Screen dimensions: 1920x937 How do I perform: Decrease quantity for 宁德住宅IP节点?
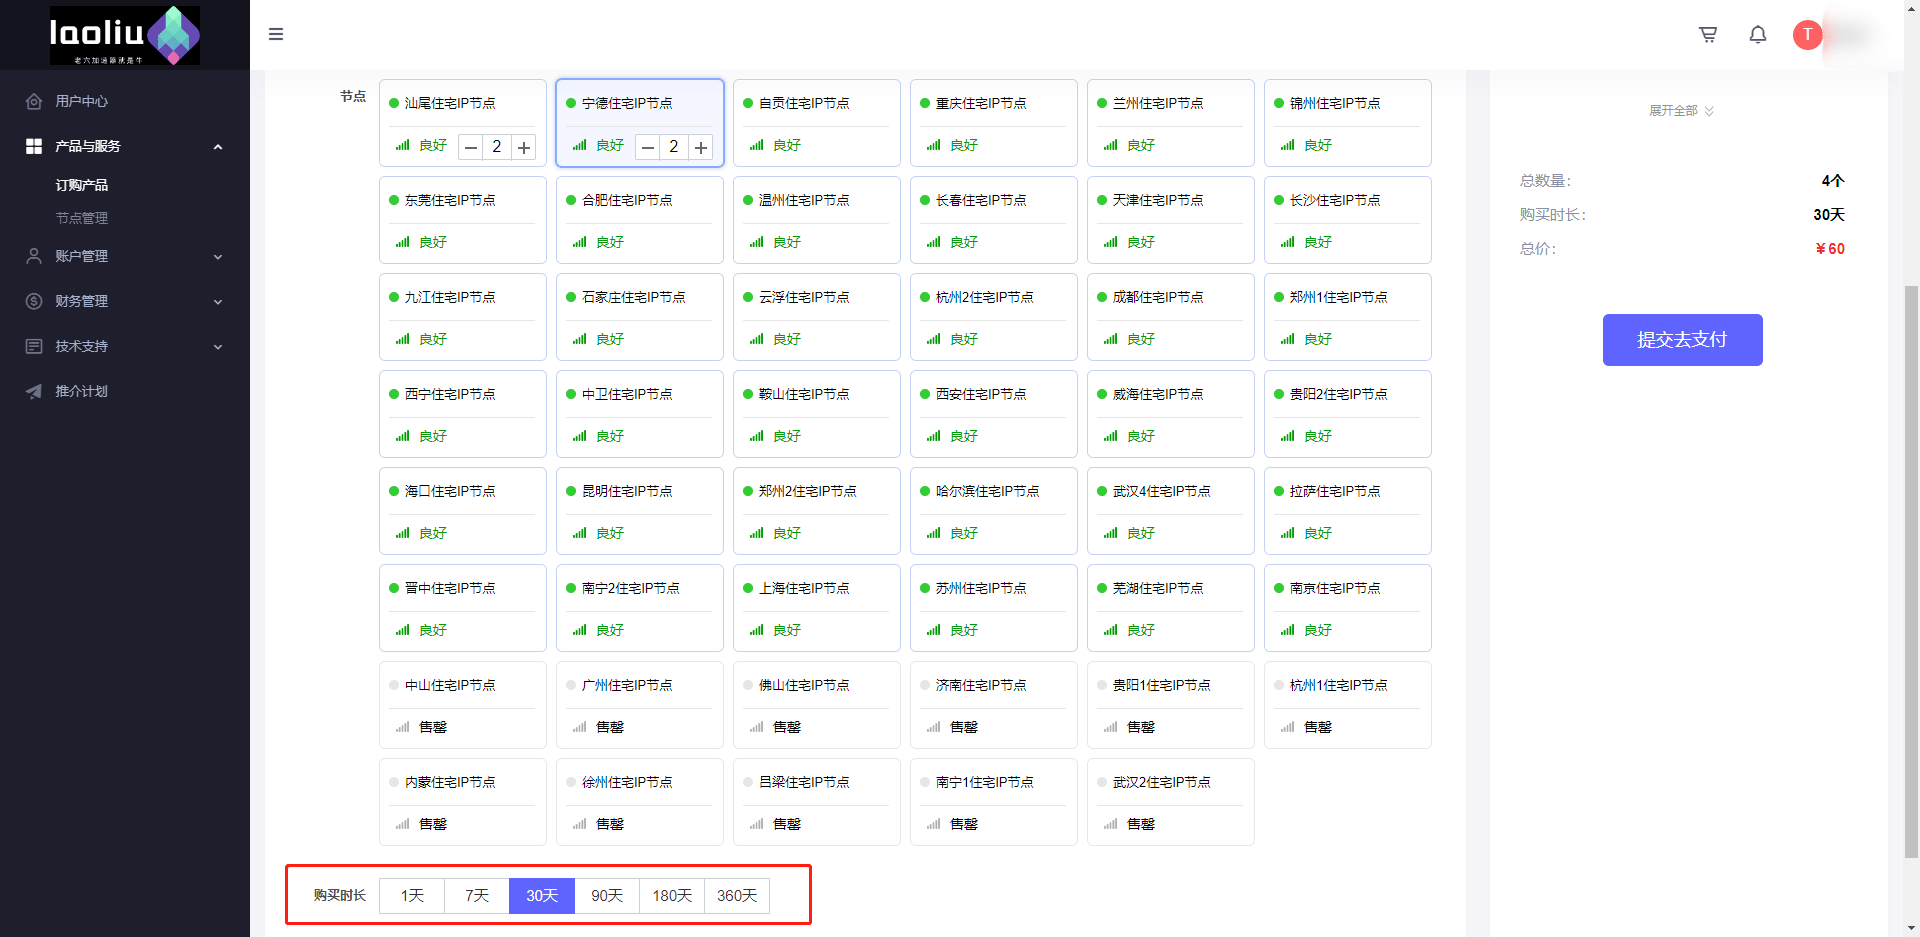(648, 147)
